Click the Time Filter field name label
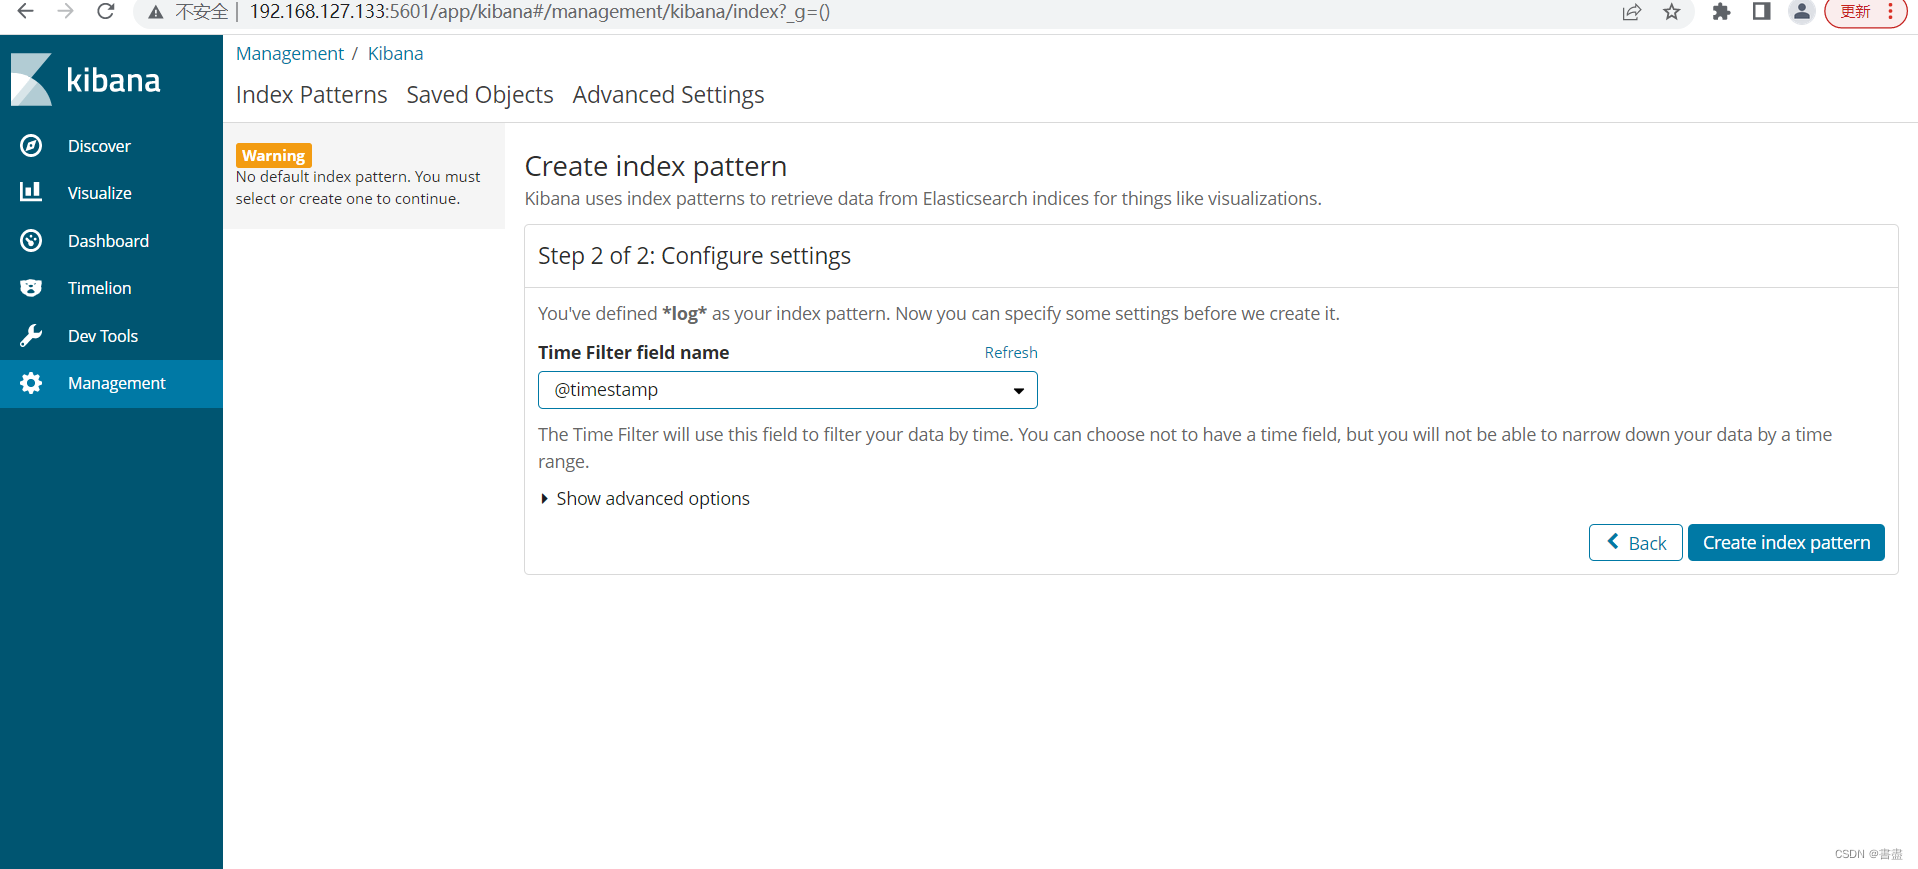The image size is (1918, 869). 633,352
